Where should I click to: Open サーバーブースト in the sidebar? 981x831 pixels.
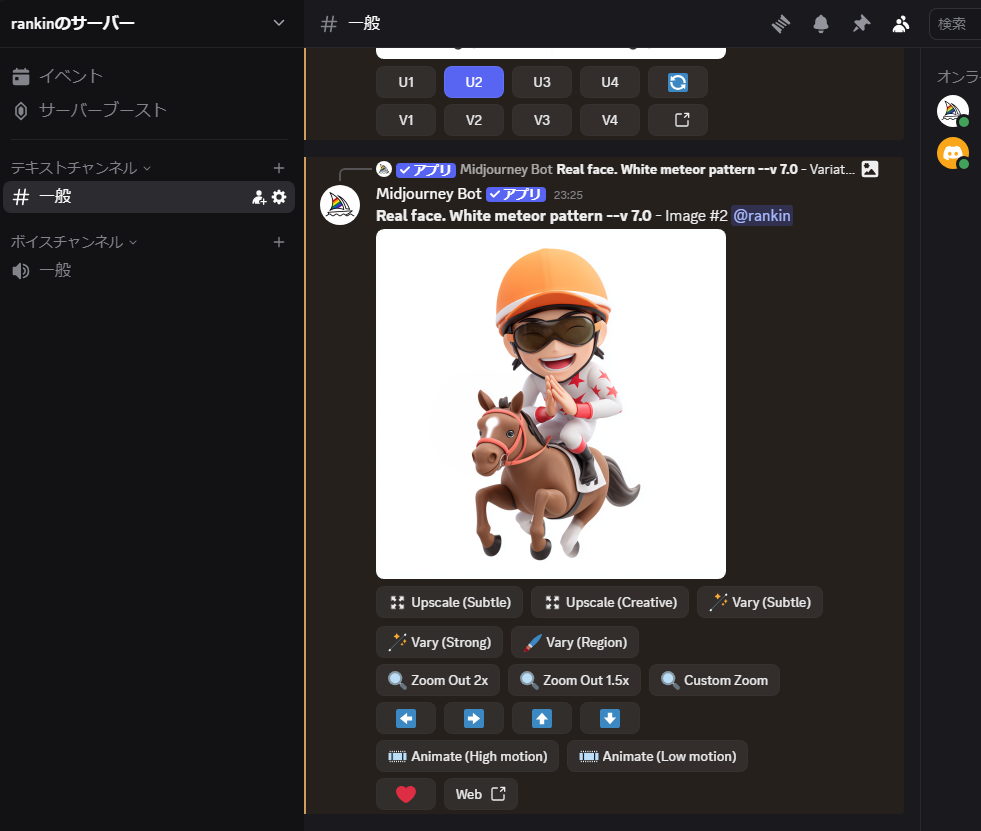point(102,110)
